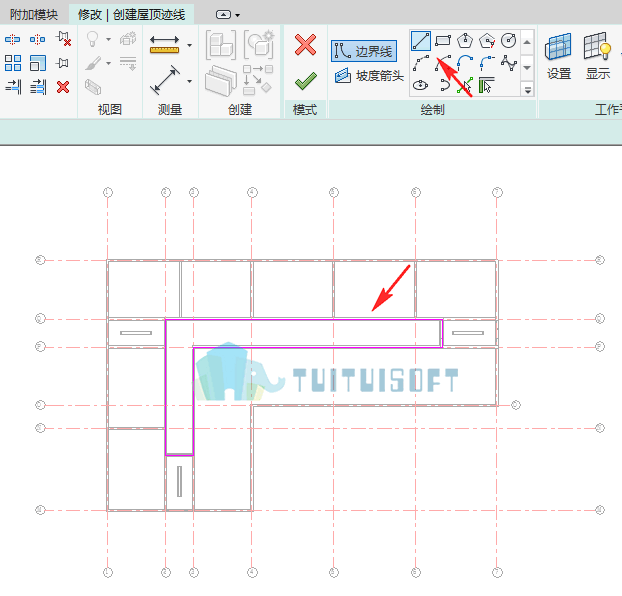Select the Start-End-Radius Arc tool
This screenshot has height=596, width=622.
tap(421, 63)
